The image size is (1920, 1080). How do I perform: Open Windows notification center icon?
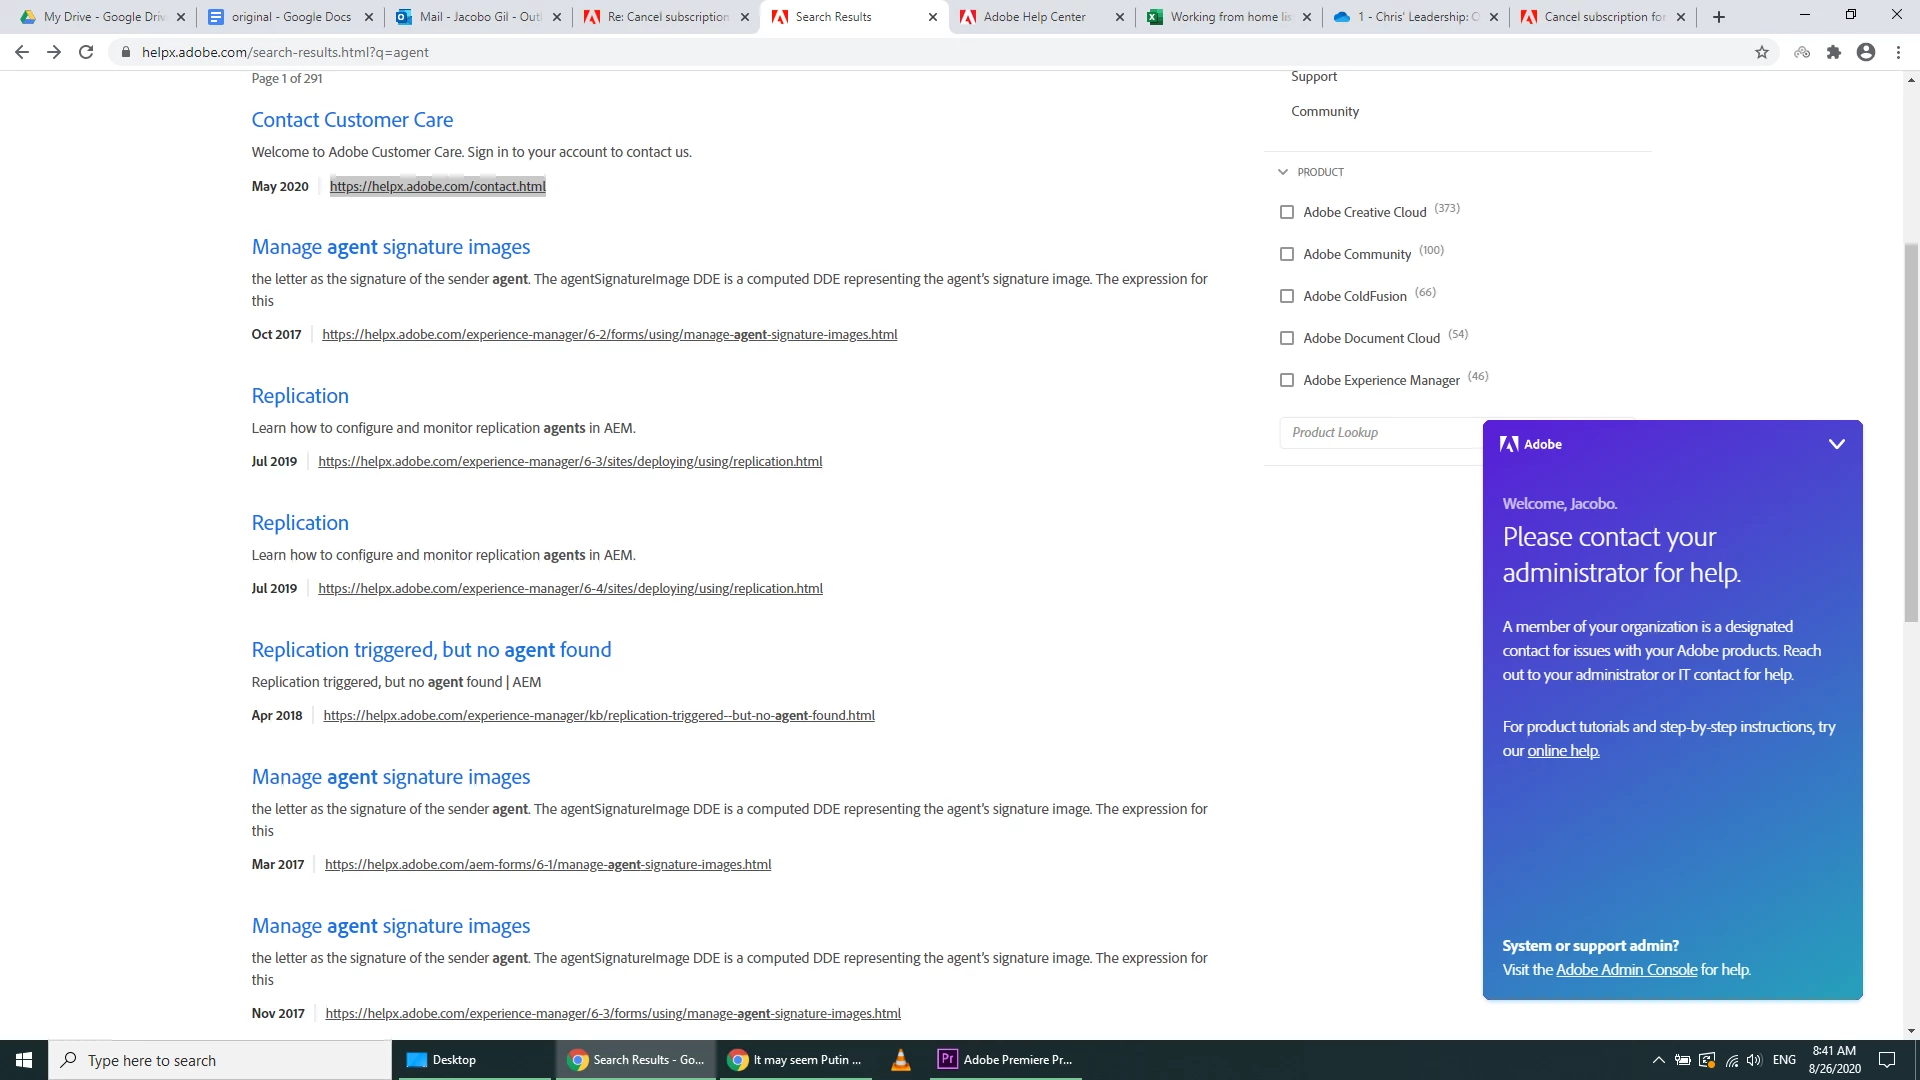(x=1887, y=1060)
